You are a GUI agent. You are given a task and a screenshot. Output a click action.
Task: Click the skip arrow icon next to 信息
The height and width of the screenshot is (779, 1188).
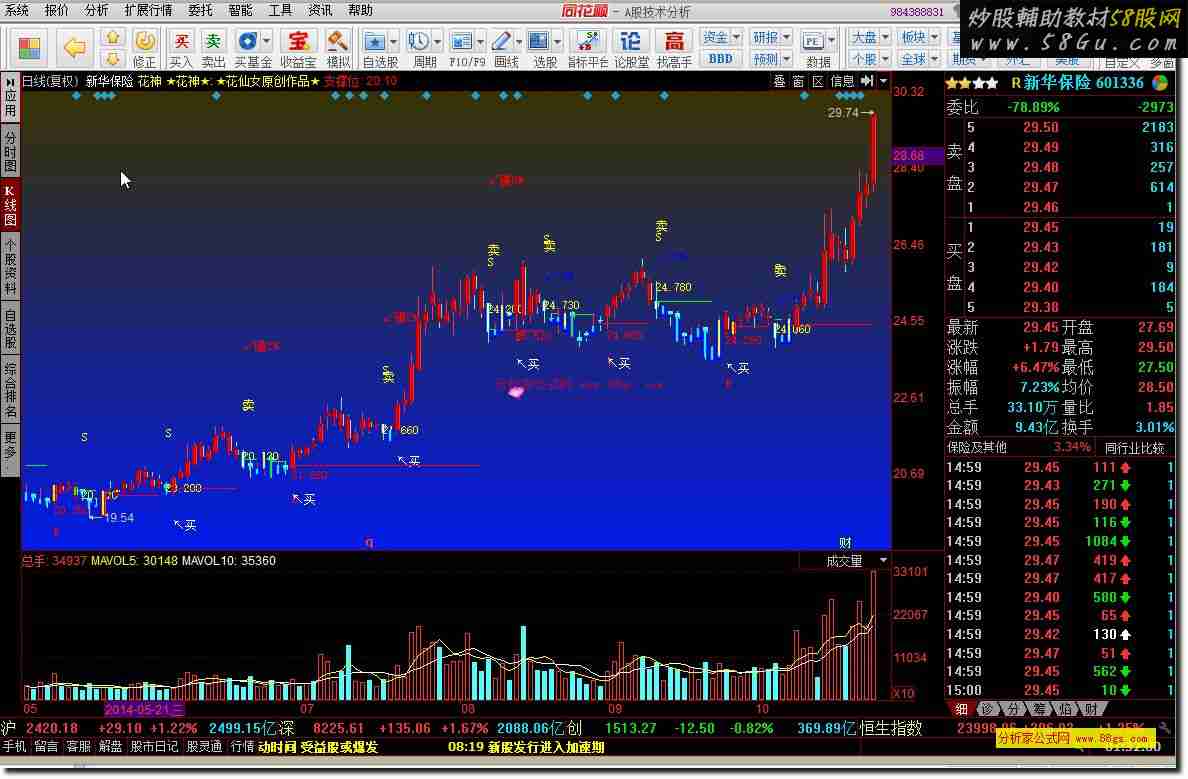[868, 81]
